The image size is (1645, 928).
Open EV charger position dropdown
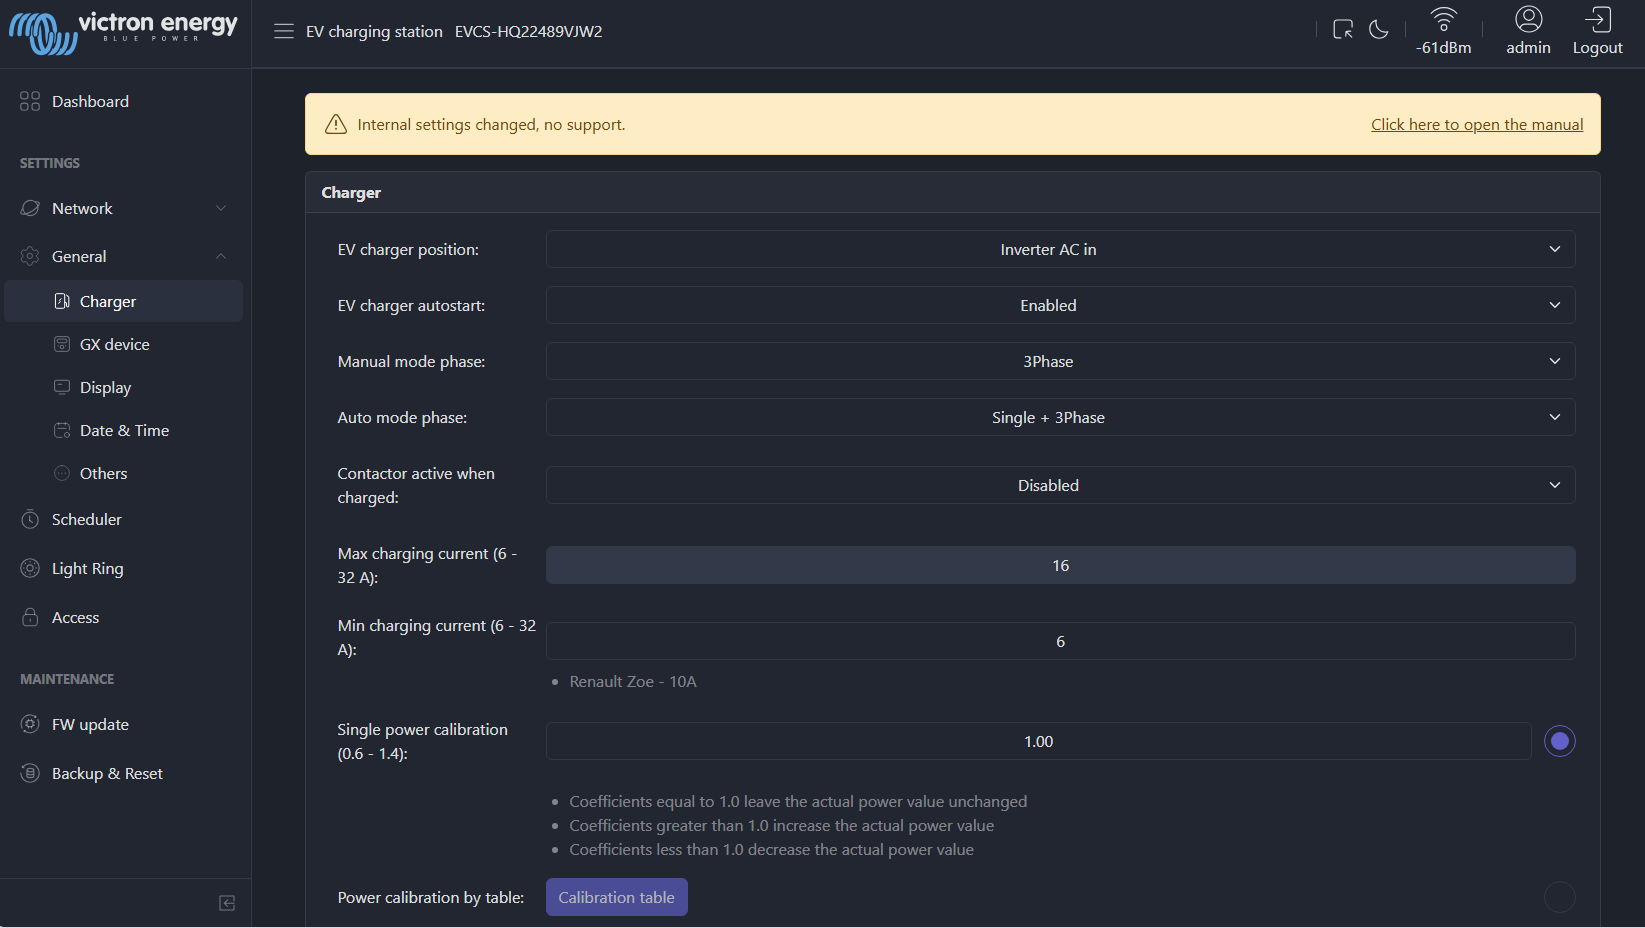[1060, 249]
